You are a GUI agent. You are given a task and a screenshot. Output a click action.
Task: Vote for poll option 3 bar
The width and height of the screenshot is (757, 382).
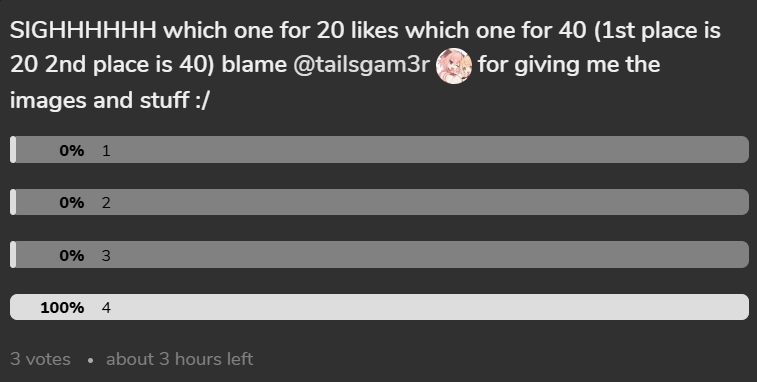[379, 255]
